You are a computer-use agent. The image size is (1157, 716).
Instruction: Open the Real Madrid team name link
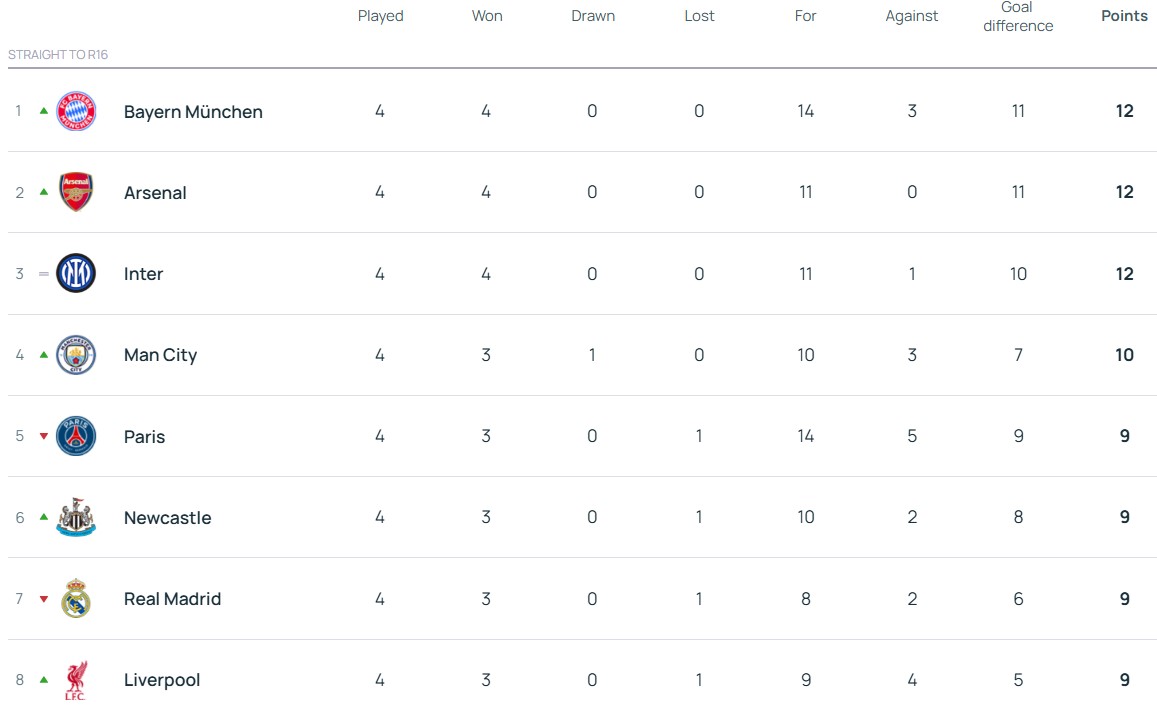[x=172, y=599]
